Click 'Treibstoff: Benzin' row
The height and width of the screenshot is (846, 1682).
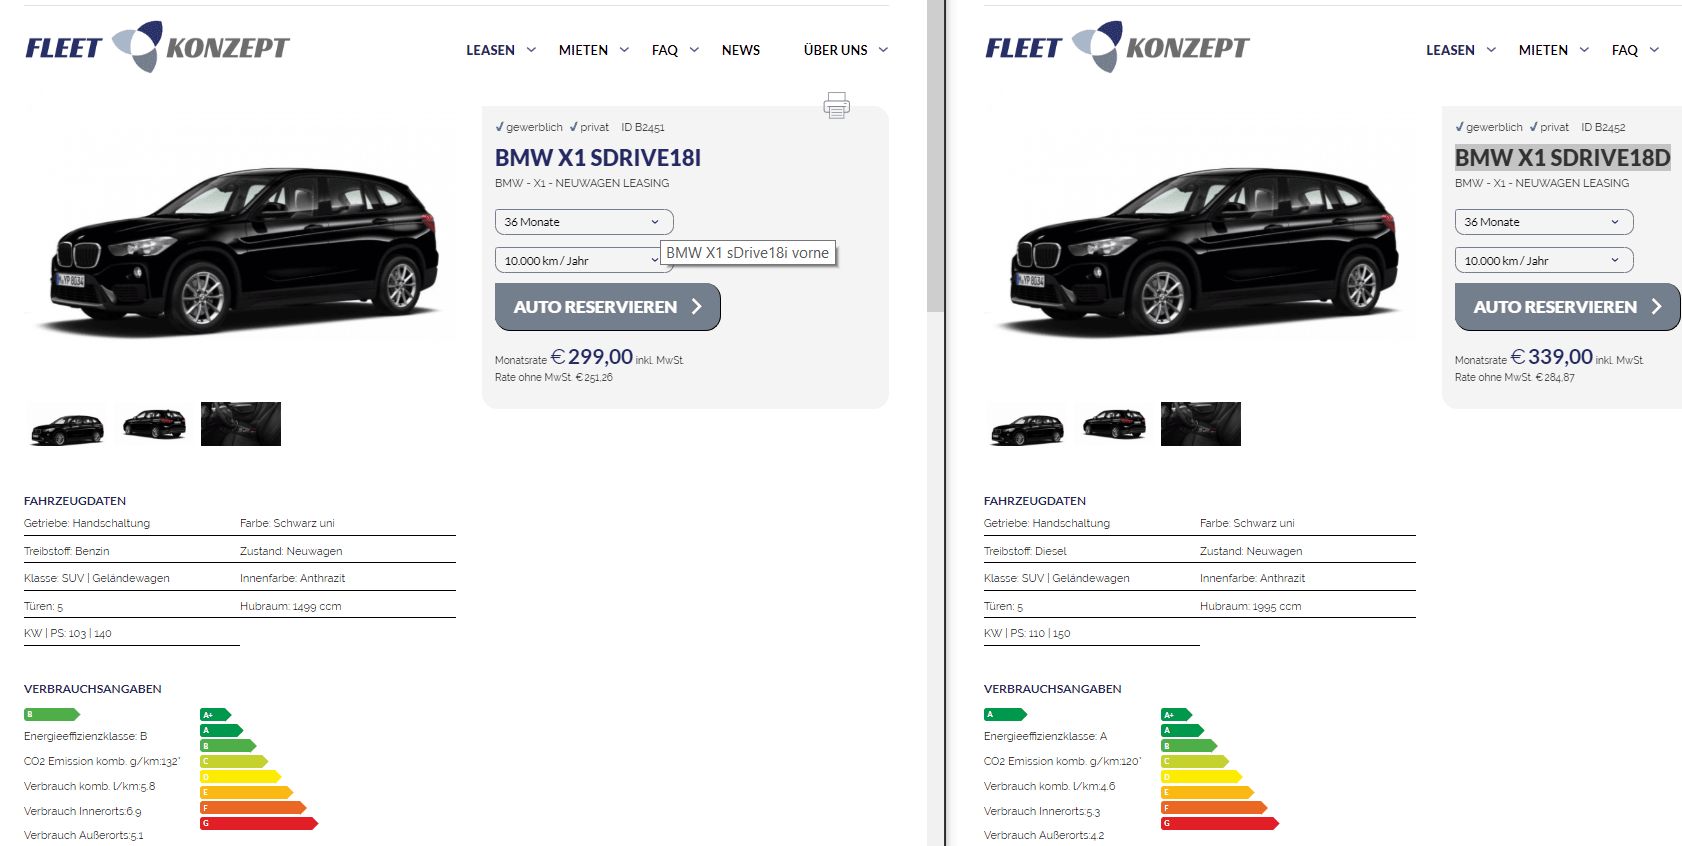pos(67,551)
